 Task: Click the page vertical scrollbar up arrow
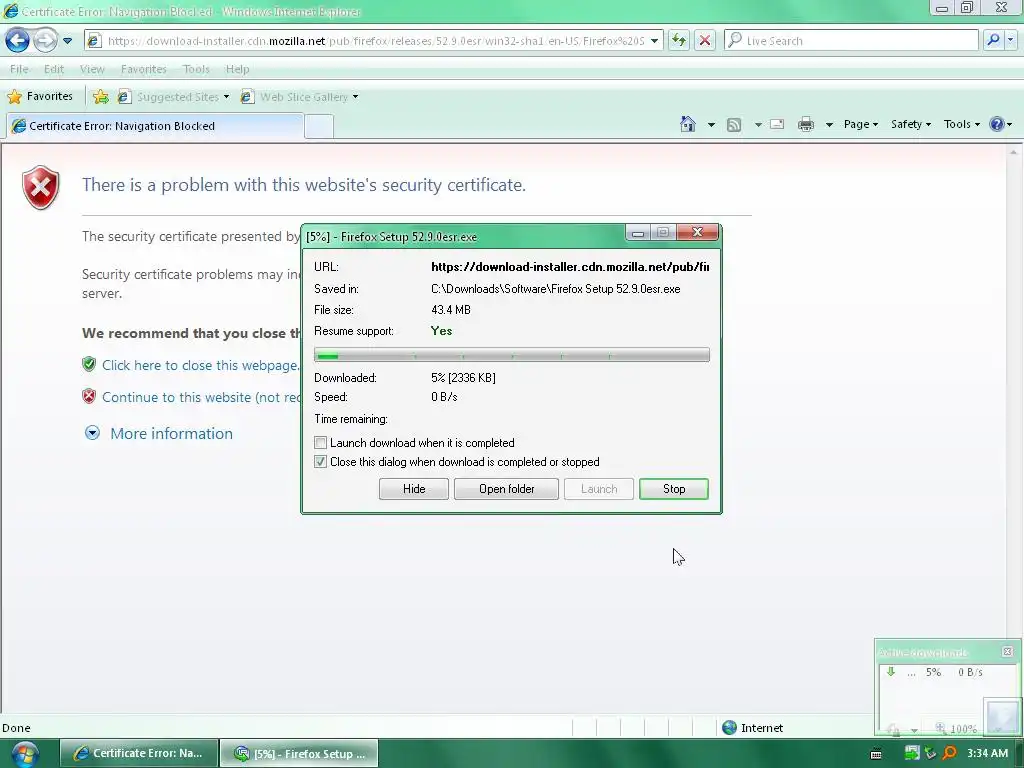(1014, 152)
